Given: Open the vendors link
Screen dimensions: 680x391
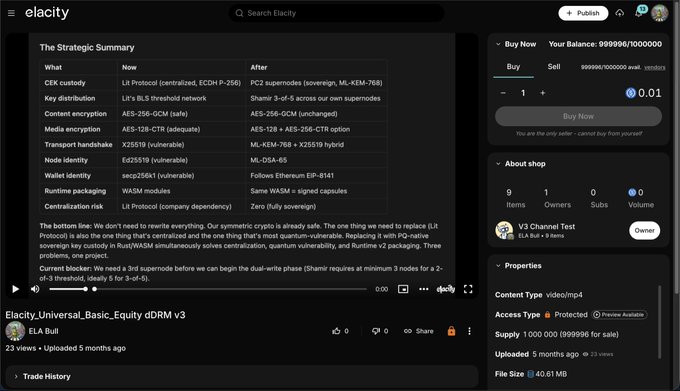Looking at the screenshot, I should [654, 67].
